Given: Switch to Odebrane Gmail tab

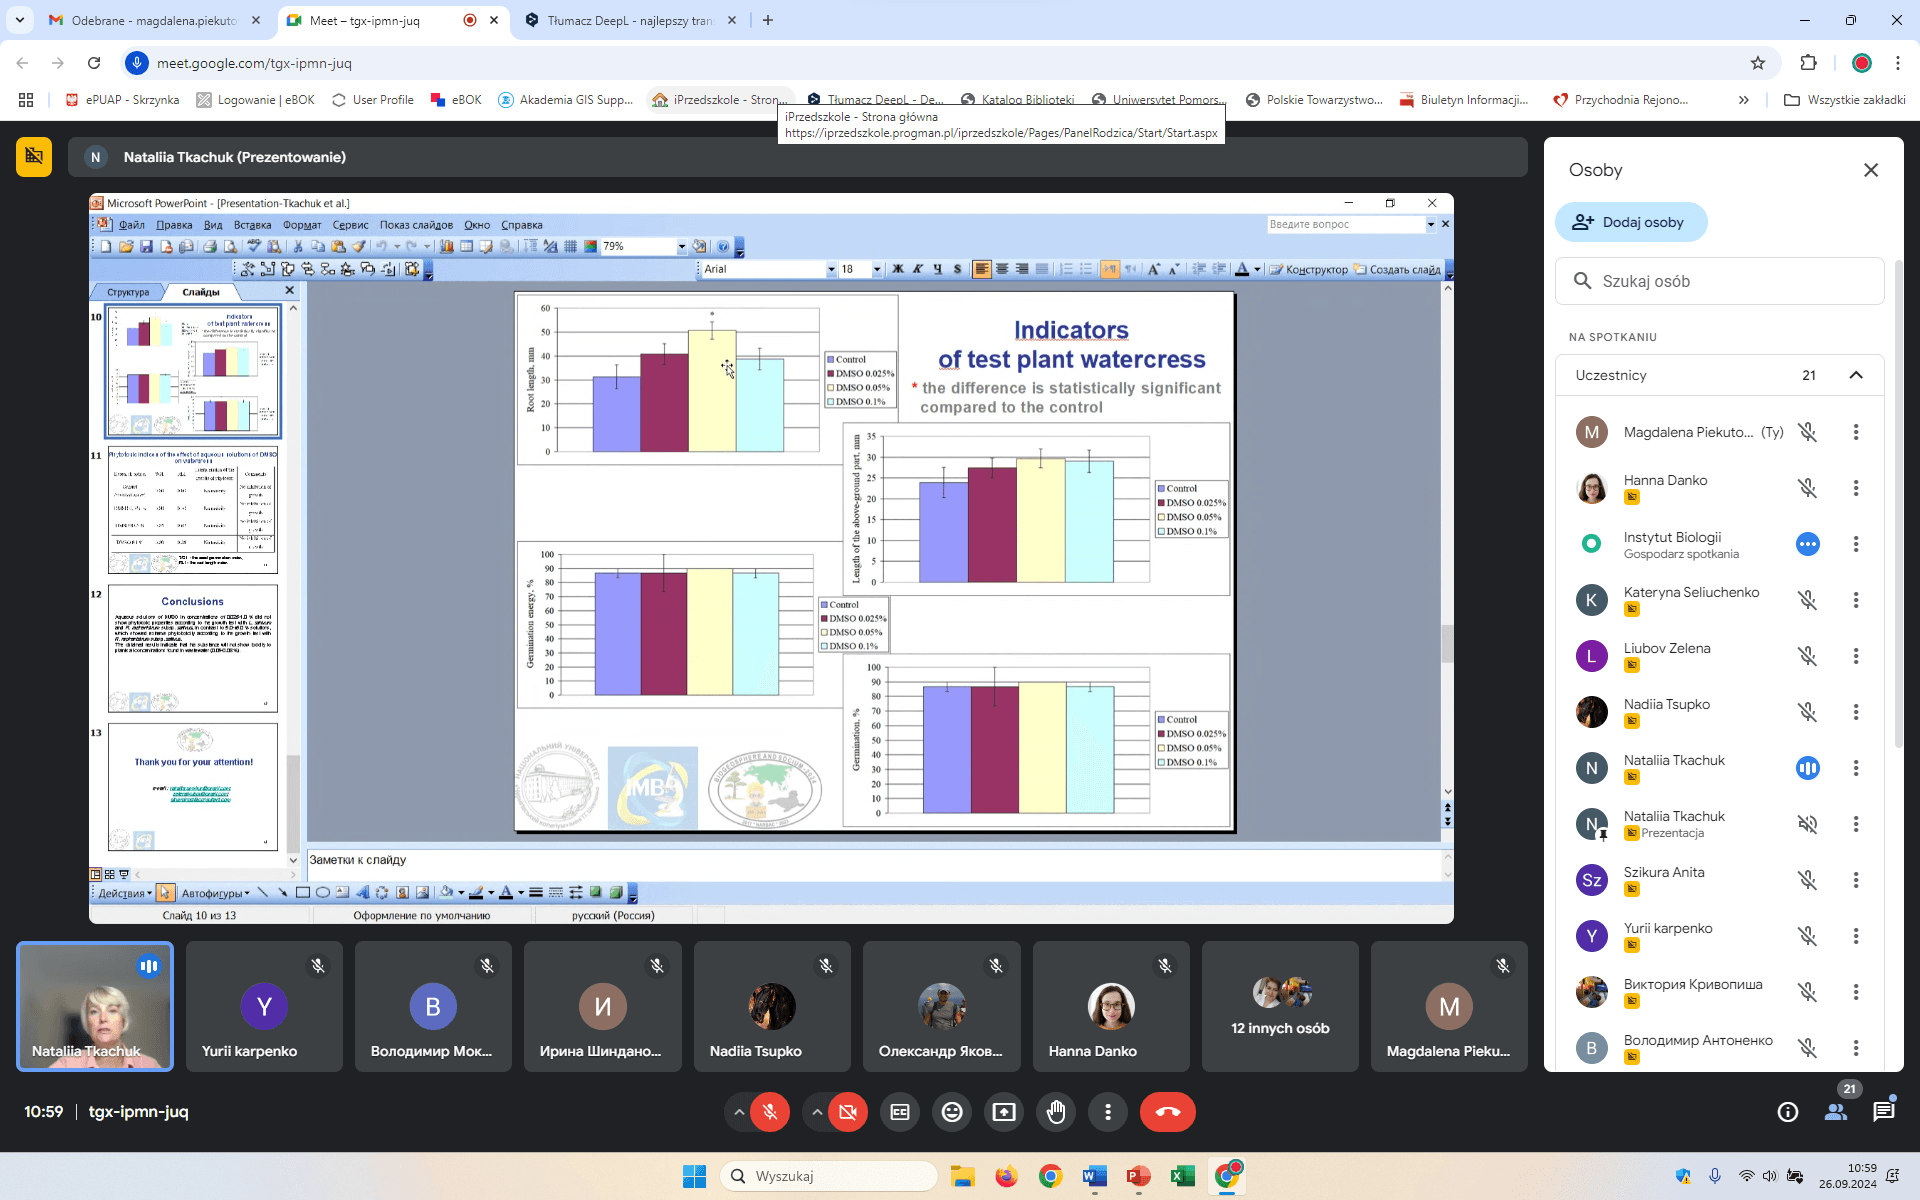Looking at the screenshot, I should click(x=153, y=20).
